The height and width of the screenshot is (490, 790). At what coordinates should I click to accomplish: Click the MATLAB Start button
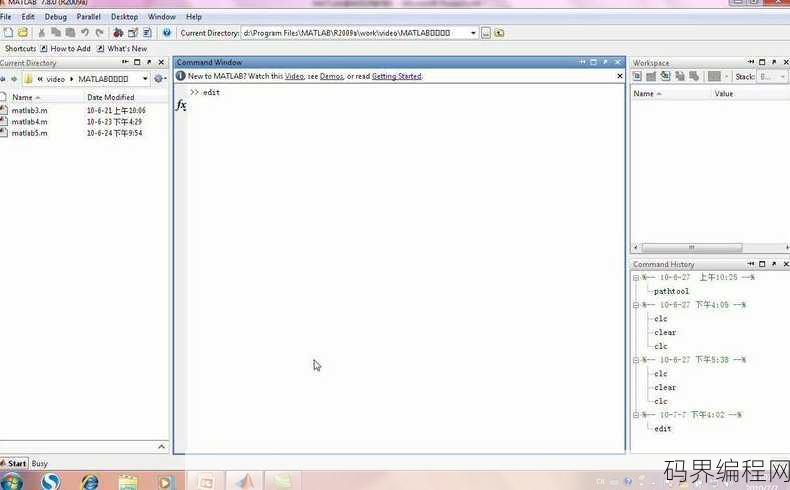pos(14,463)
